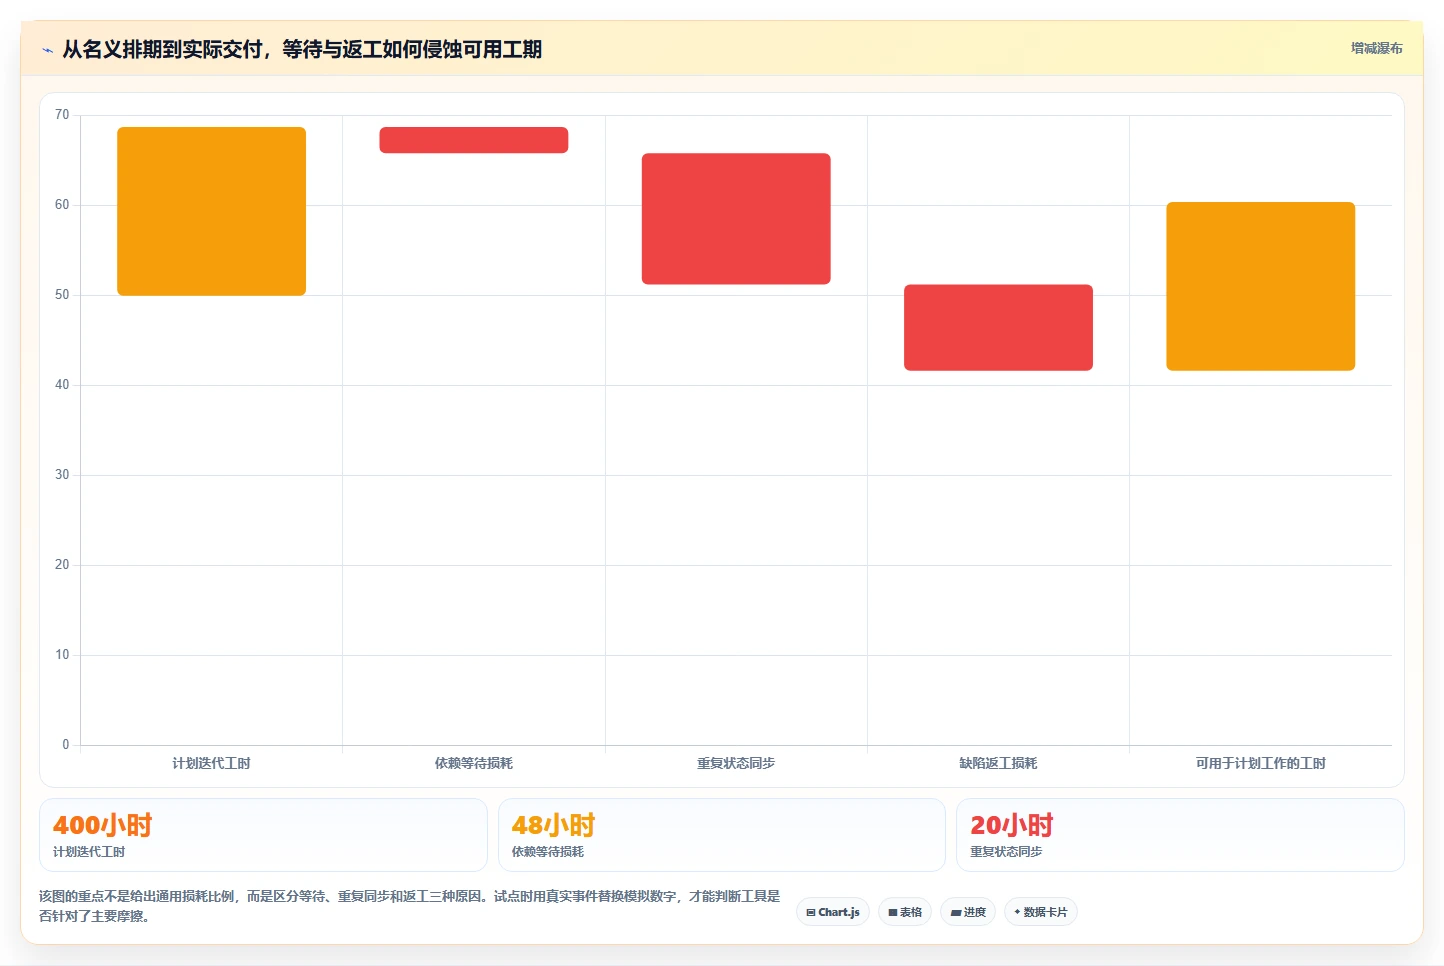The height and width of the screenshot is (966, 1444).
Task: Click the orange 计划迭代工时 bar
Action: [211, 211]
